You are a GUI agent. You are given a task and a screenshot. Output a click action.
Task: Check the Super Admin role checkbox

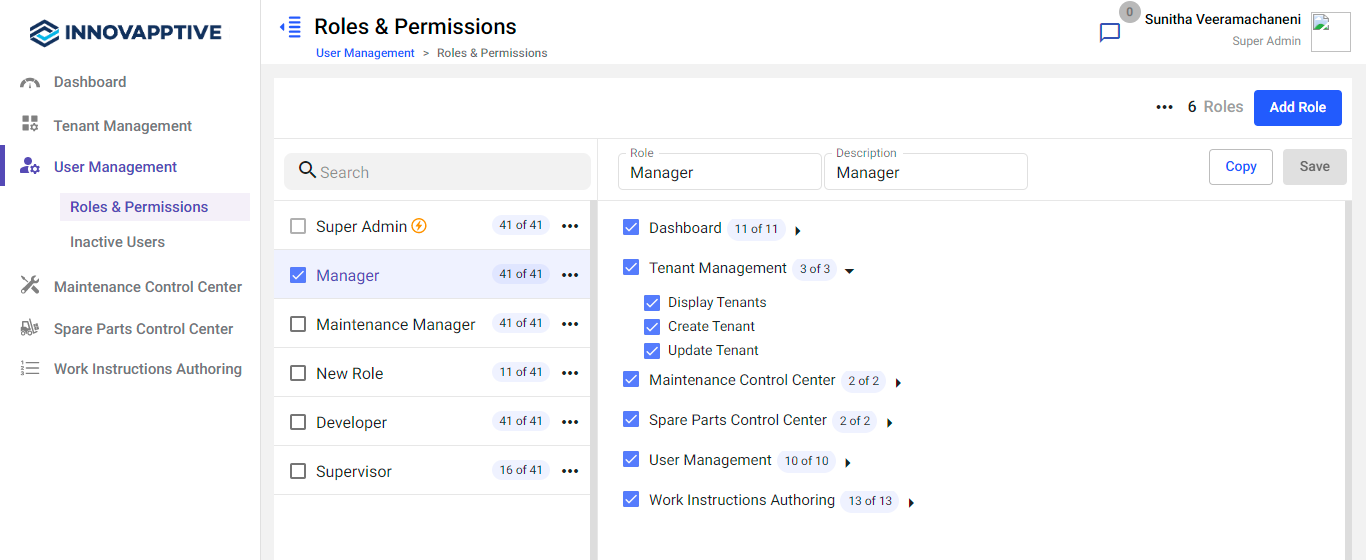[298, 227]
